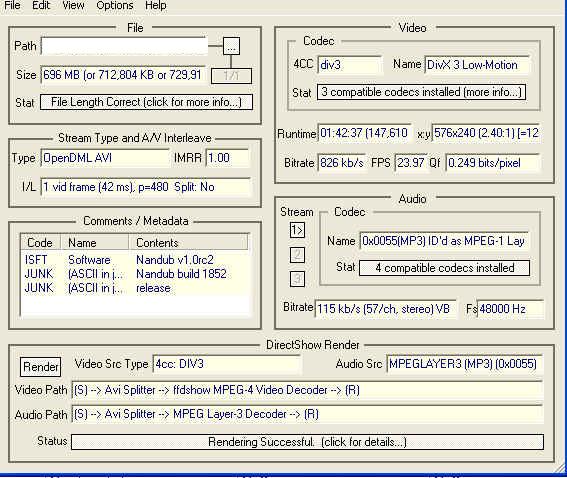The height and width of the screenshot is (478, 567).
Task: Select audio stream 1 button
Action: coord(297,230)
